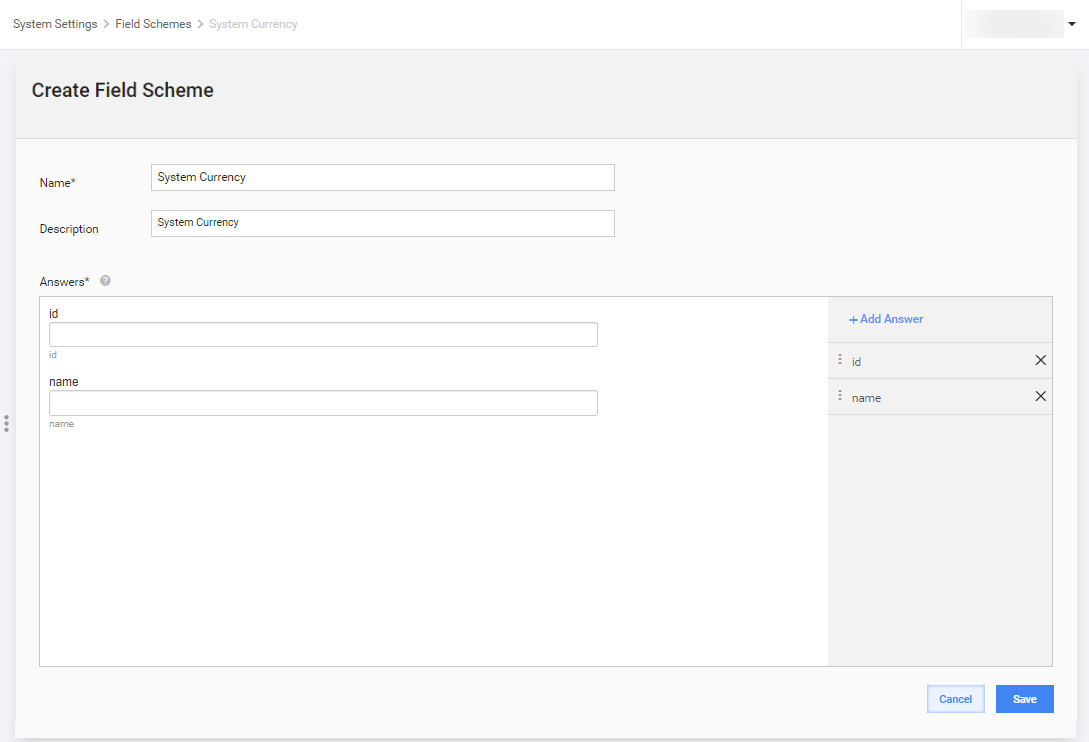Screen dimensions: 1089x742
Task: Cancel creating the field scheme
Action: coord(956,699)
